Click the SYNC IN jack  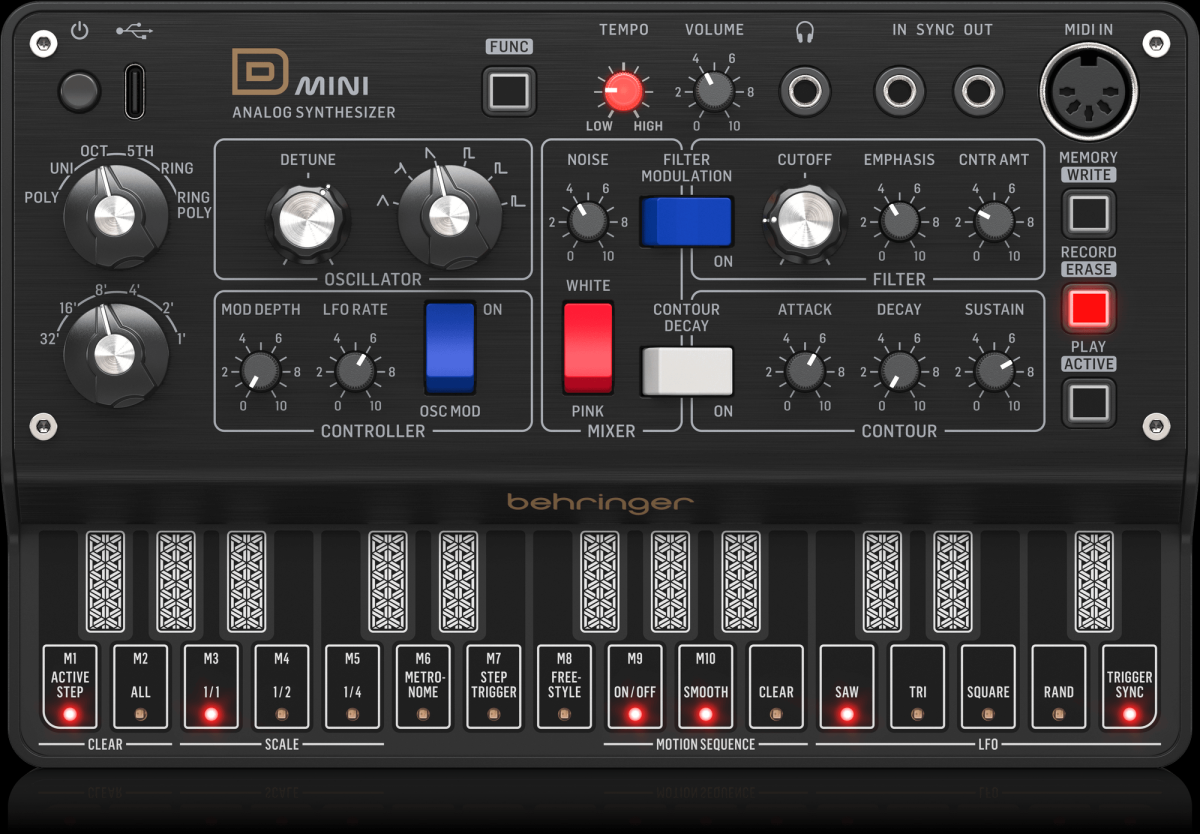point(899,92)
